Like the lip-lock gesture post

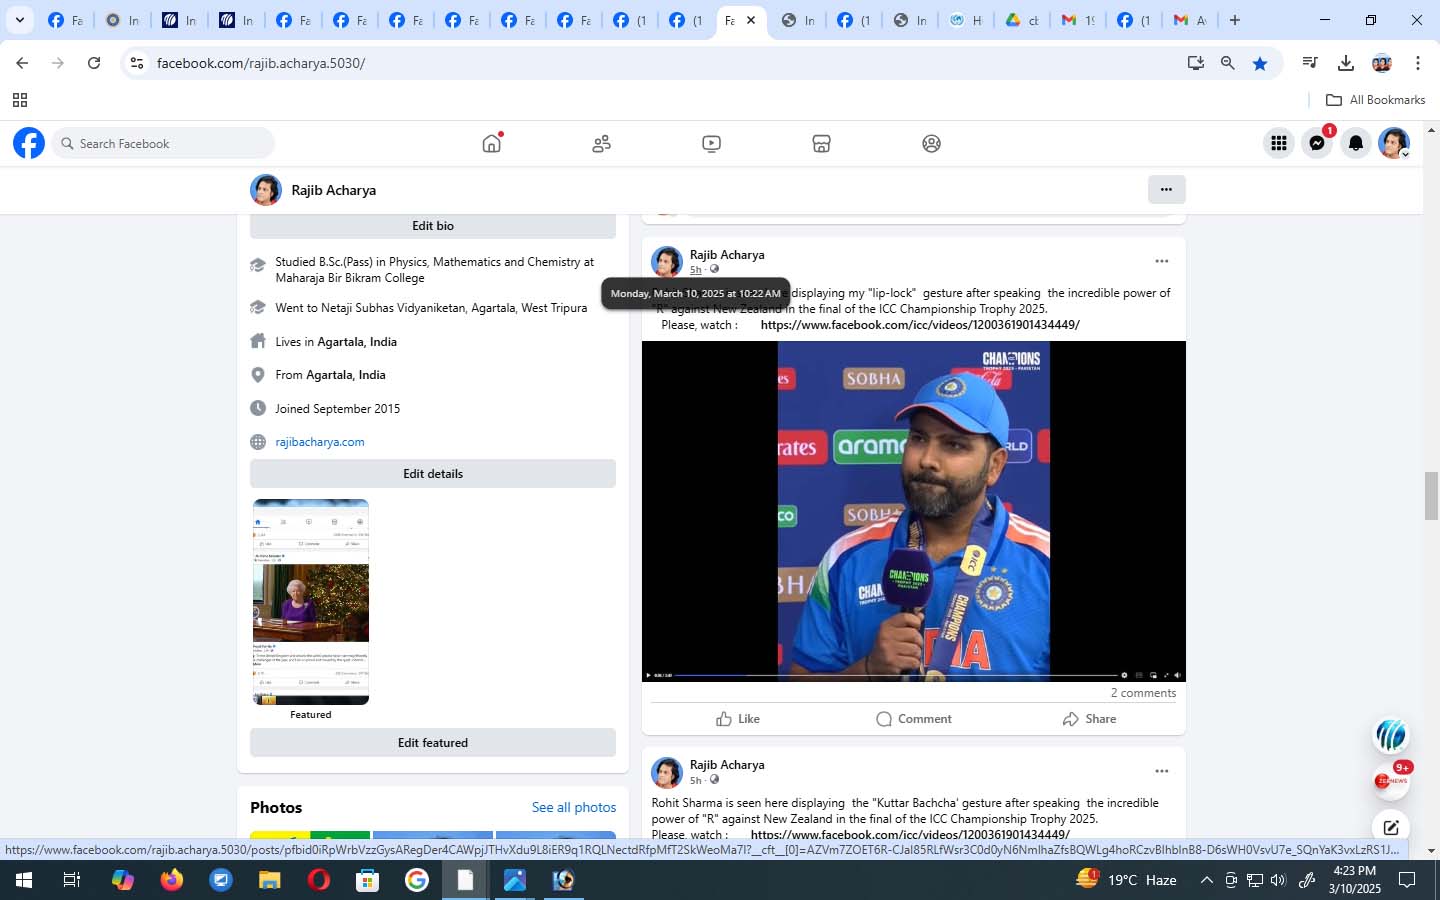[x=738, y=719]
